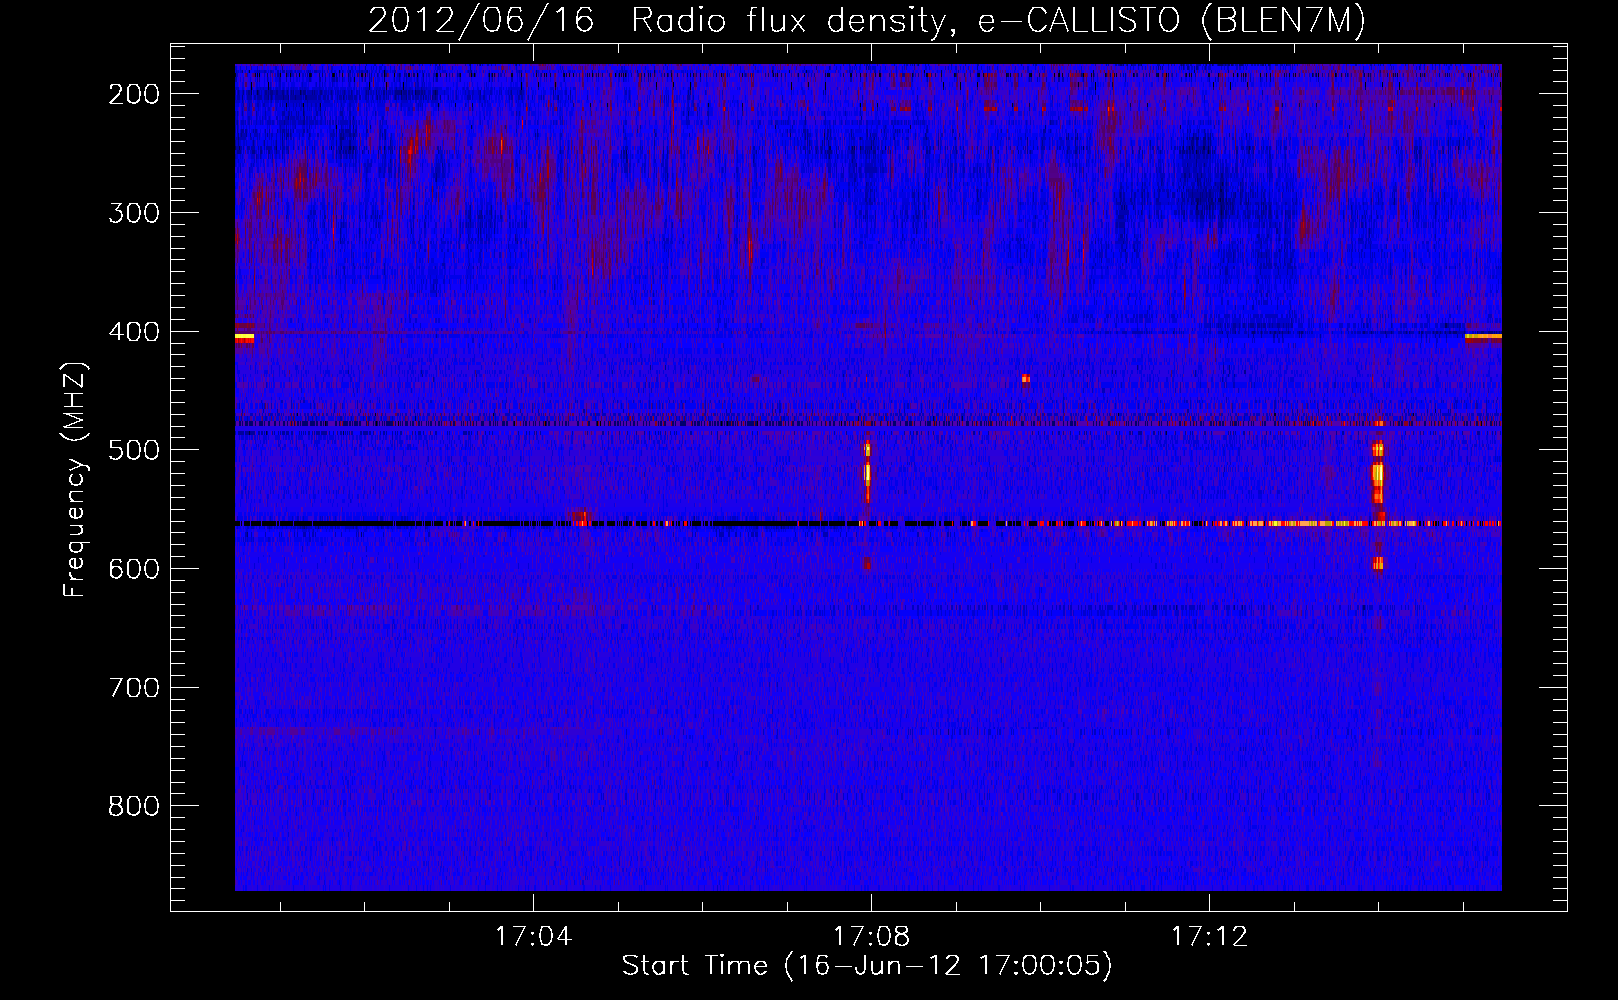Click the yellow marker at 400 MHz on left edge
This screenshot has height=1000, width=1618.
coord(244,338)
